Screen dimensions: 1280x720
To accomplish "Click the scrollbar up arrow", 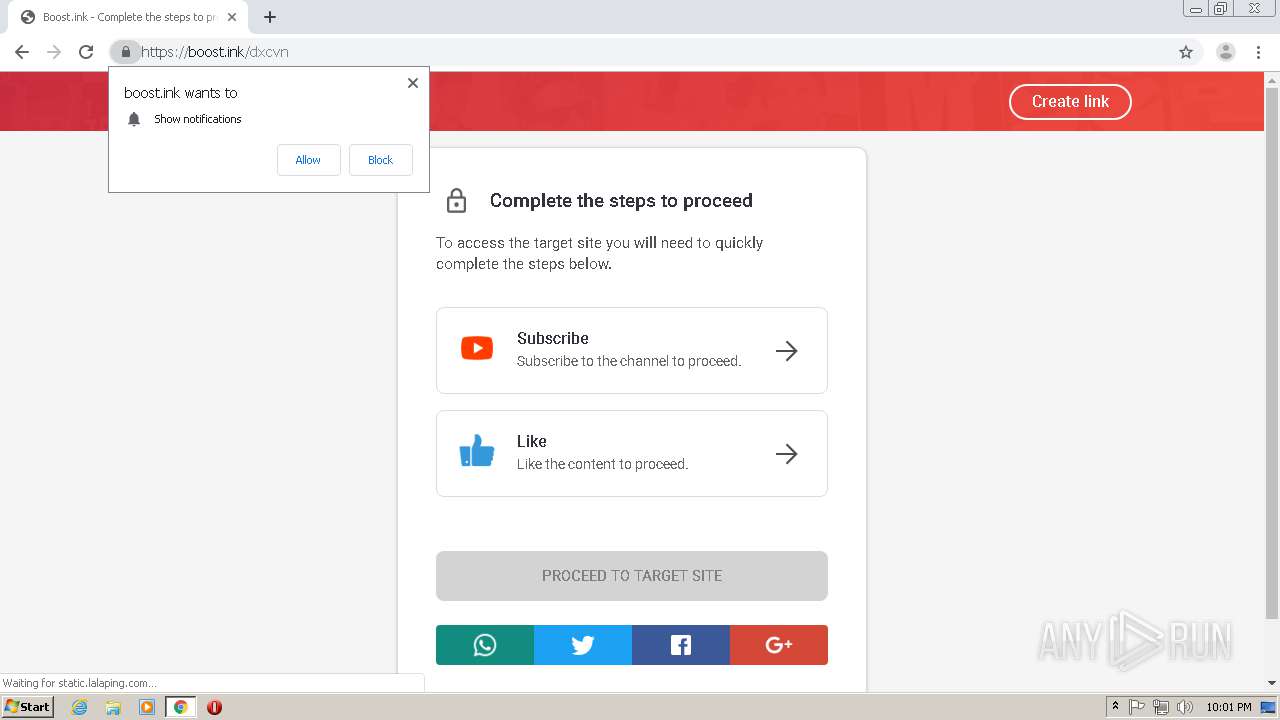I will click(x=1272, y=79).
